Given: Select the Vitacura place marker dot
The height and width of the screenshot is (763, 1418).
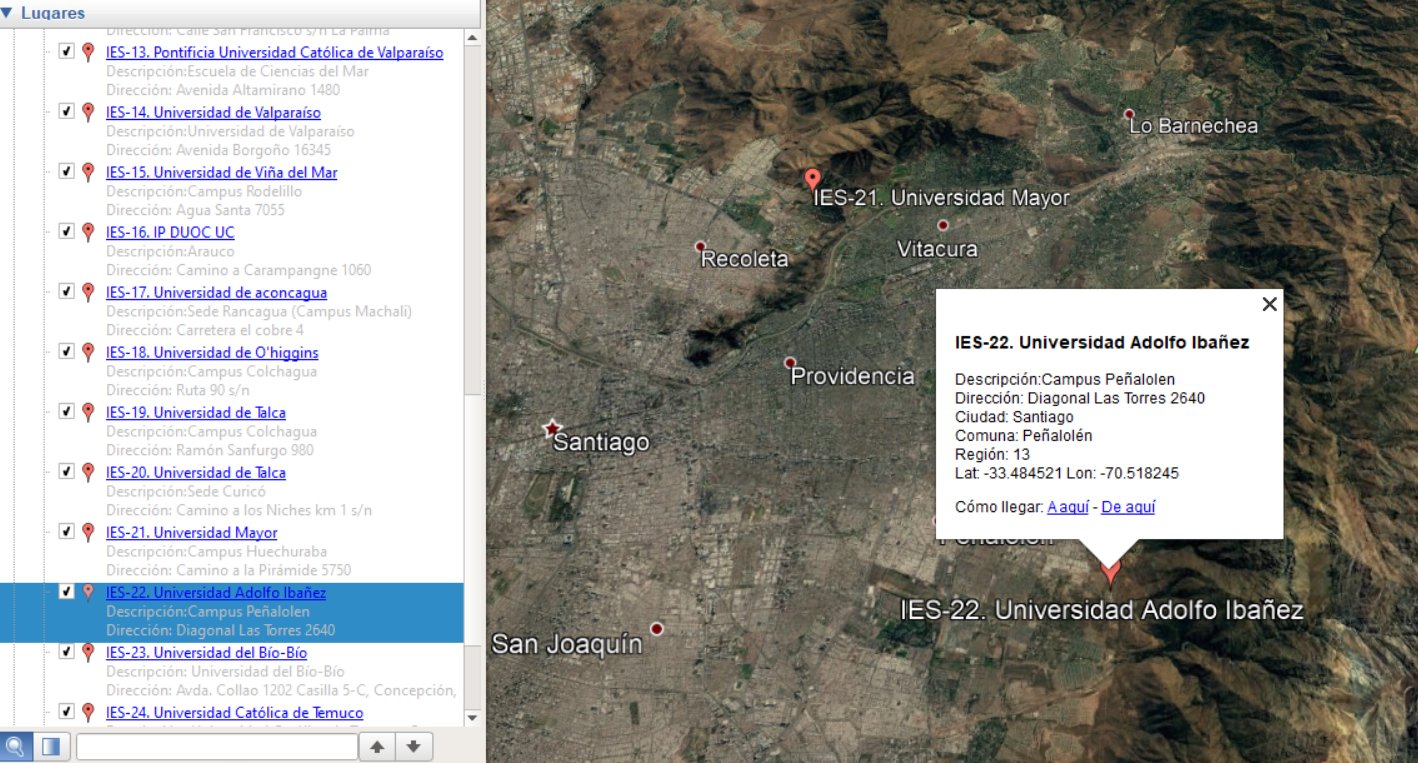Looking at the screenshot, I should pyautogui.click(x=942, y=225).
